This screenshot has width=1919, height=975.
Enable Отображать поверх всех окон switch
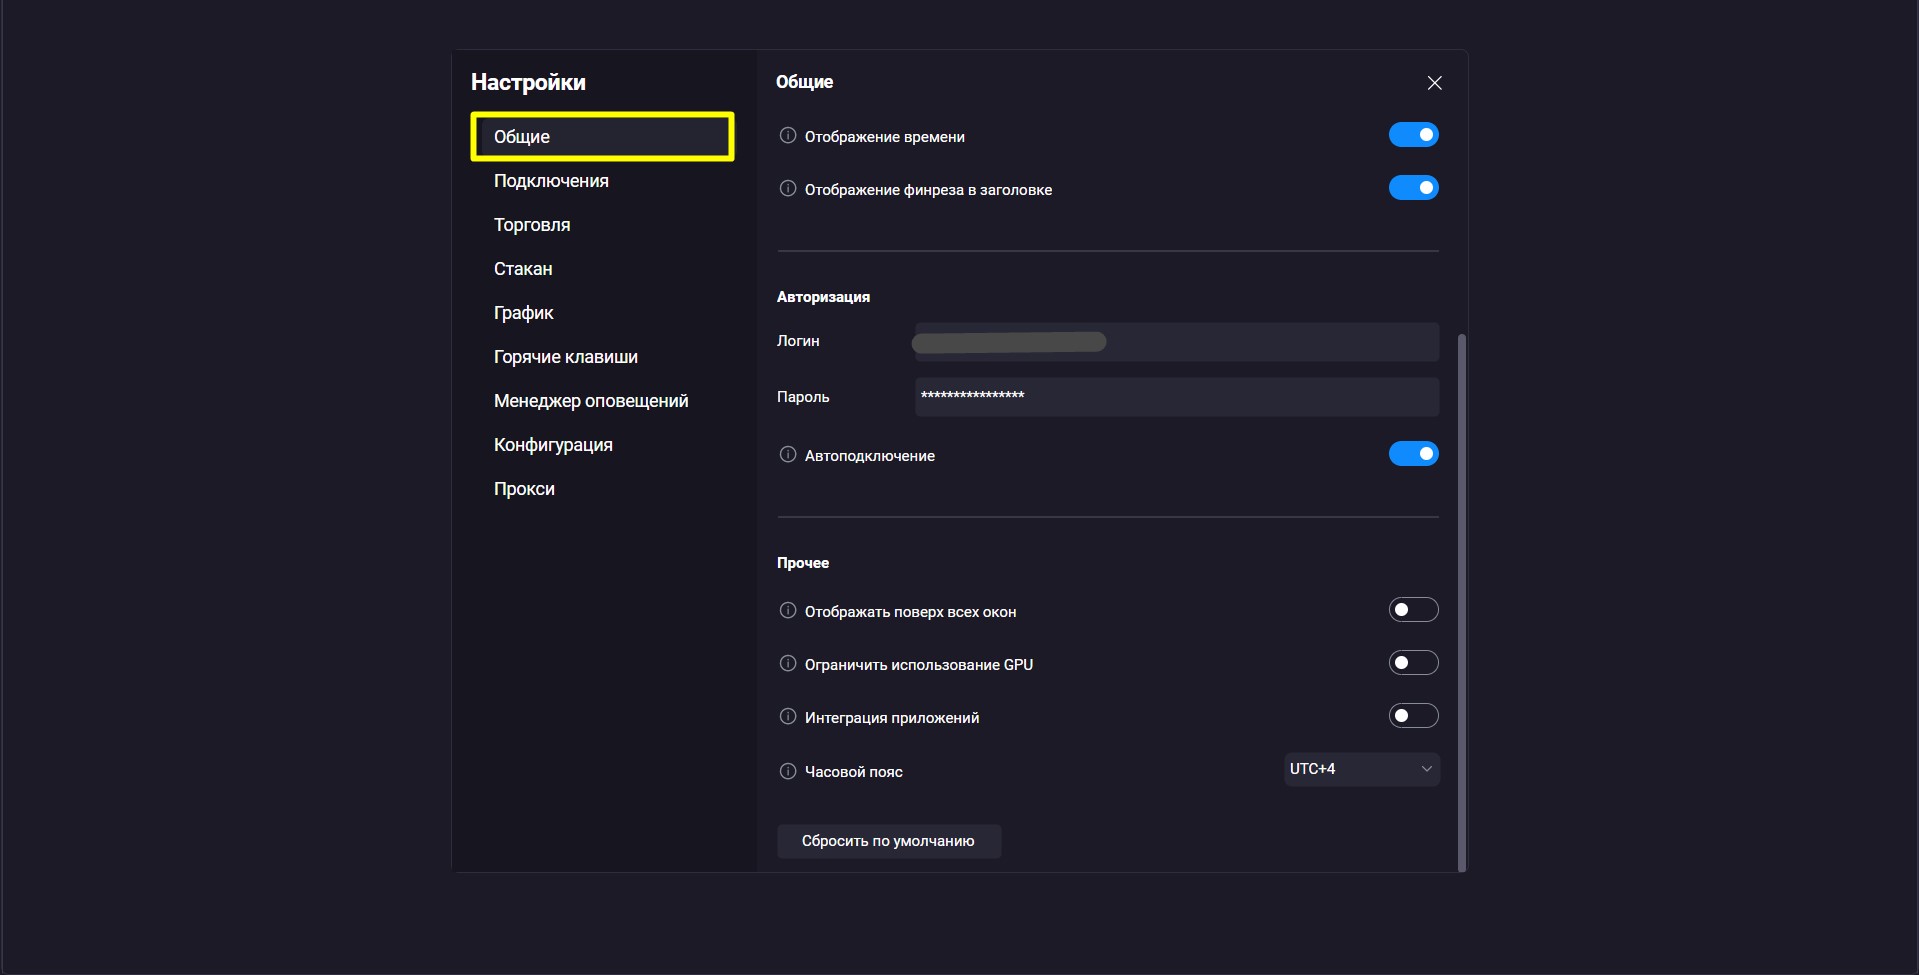[x=1413, y=610]
